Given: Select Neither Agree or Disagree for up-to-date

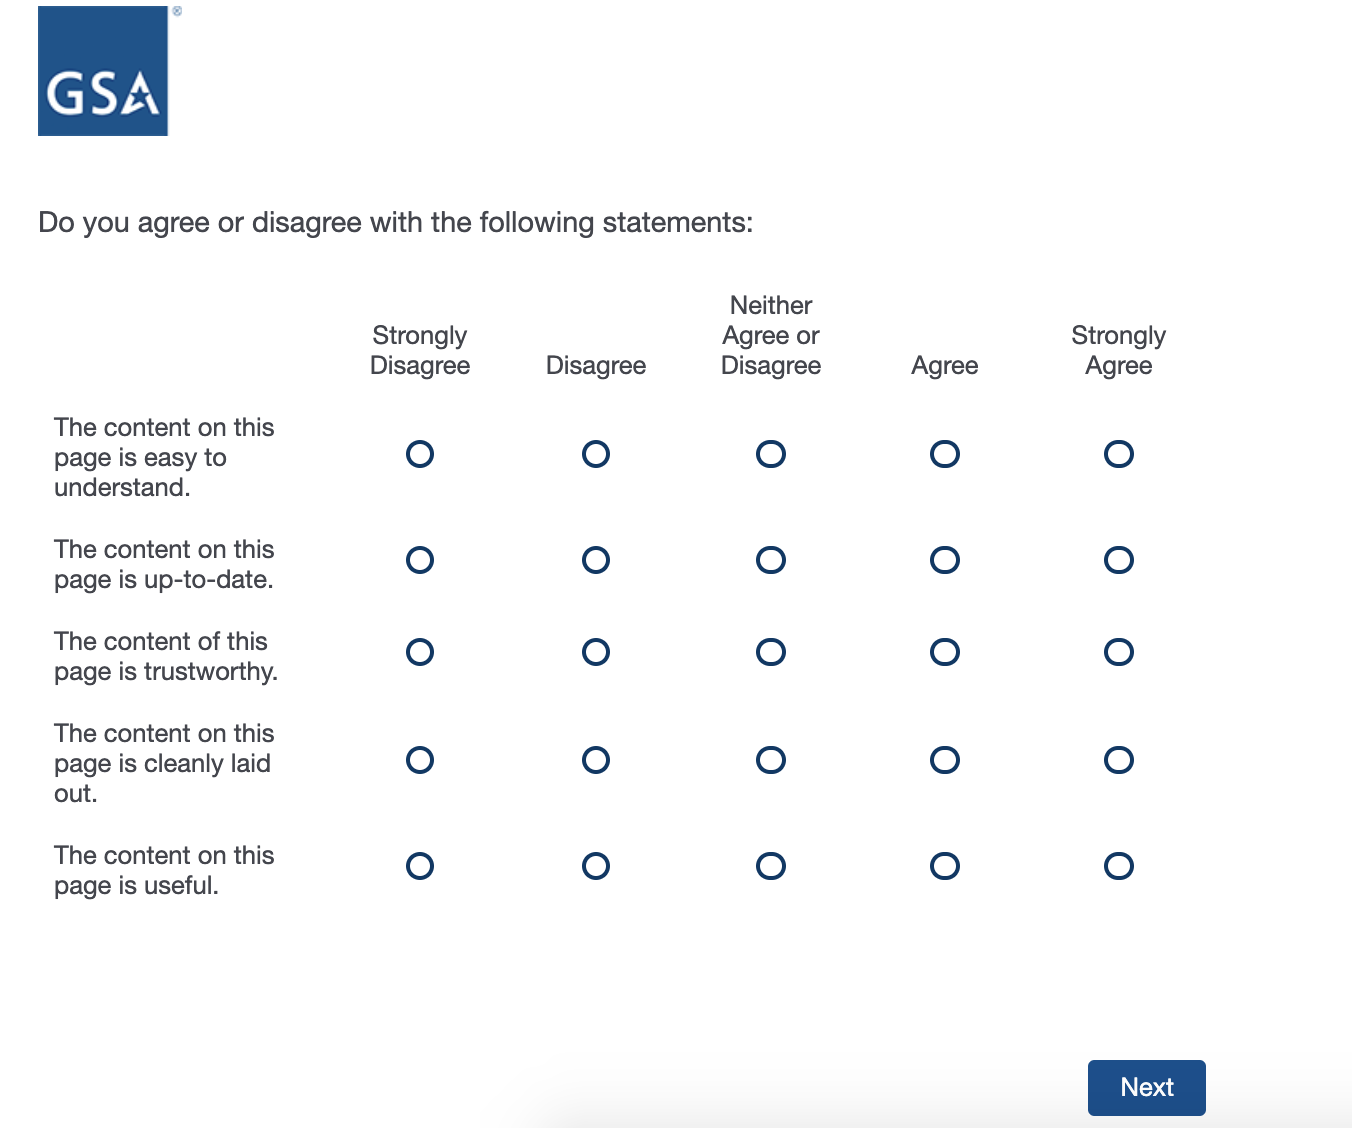Looking at the screenshot, I should tap(771, 560).
